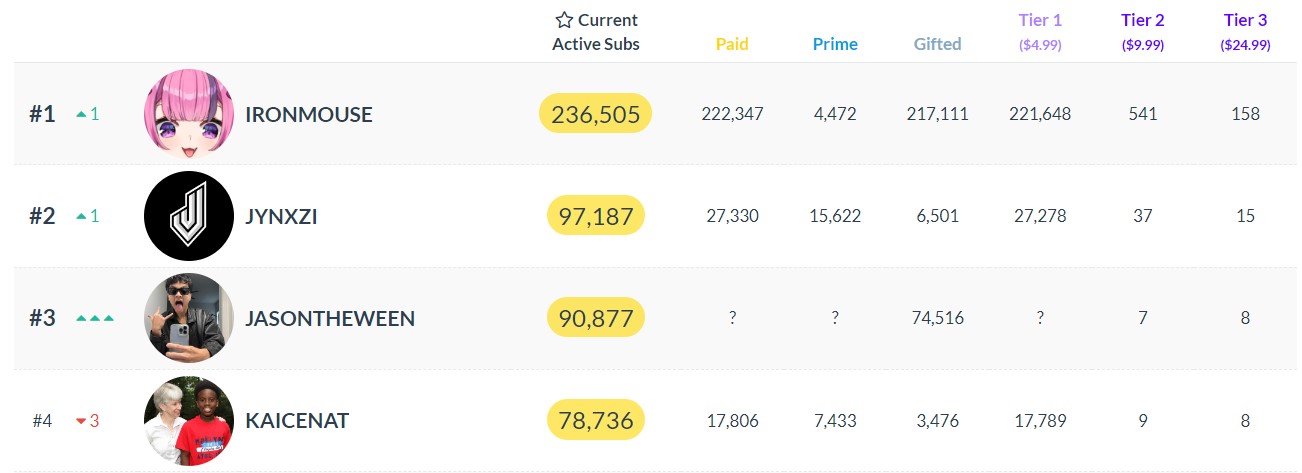Select the Tier 2 ($9.99) column header
This screenshot has width=1302, height=473.
[1143, 32]
